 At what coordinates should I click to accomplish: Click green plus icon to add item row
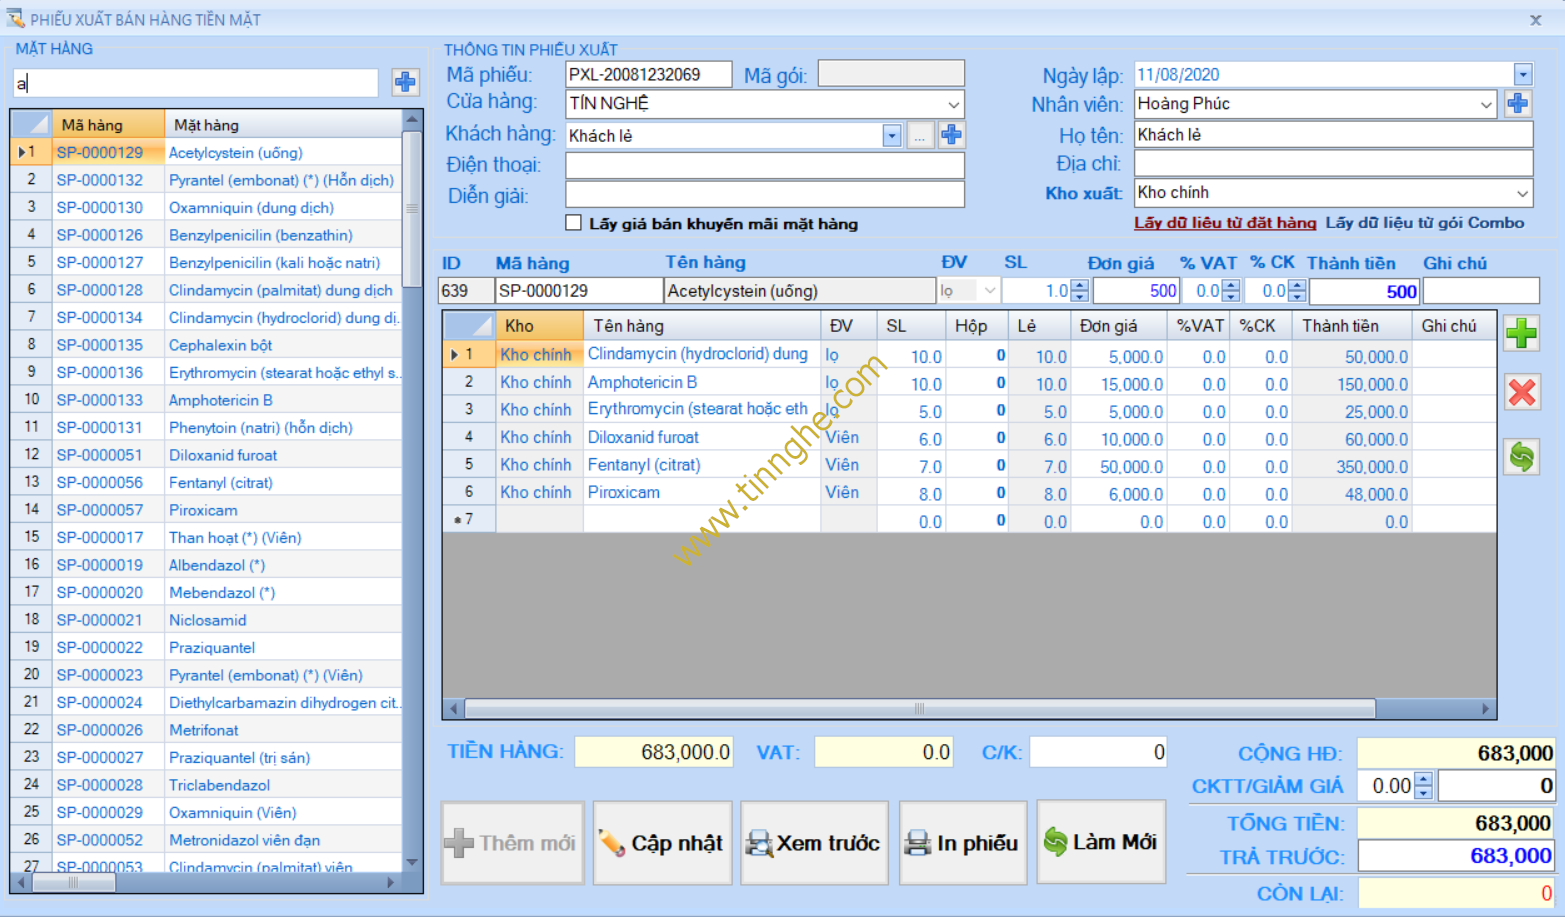point(1522,333)
